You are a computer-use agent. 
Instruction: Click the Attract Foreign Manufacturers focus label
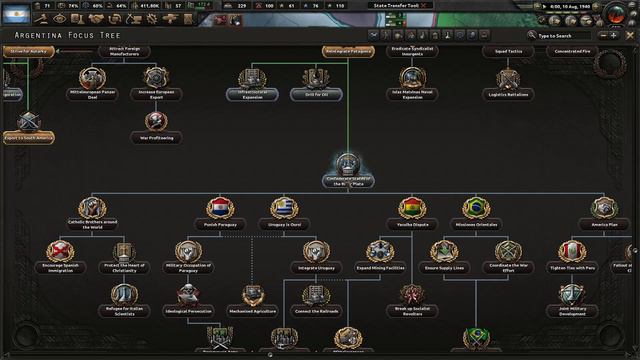pos(124,51)
